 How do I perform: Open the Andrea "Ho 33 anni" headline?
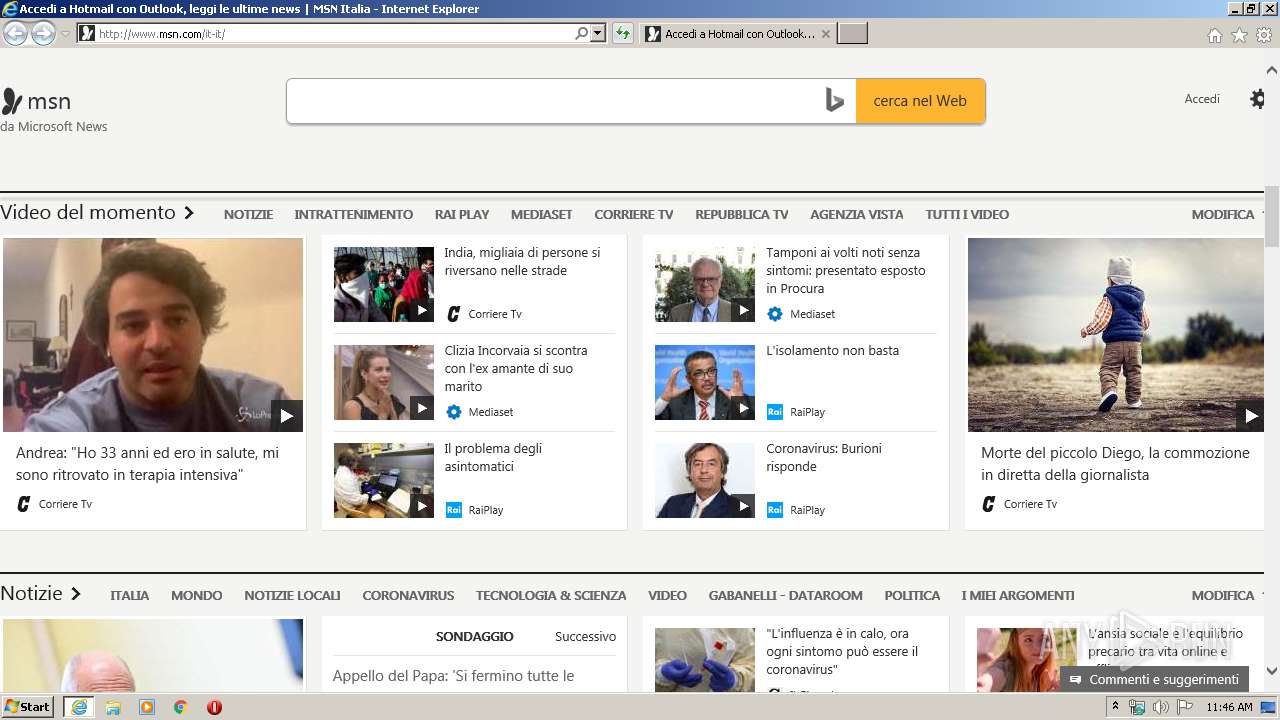pos(147,464)
